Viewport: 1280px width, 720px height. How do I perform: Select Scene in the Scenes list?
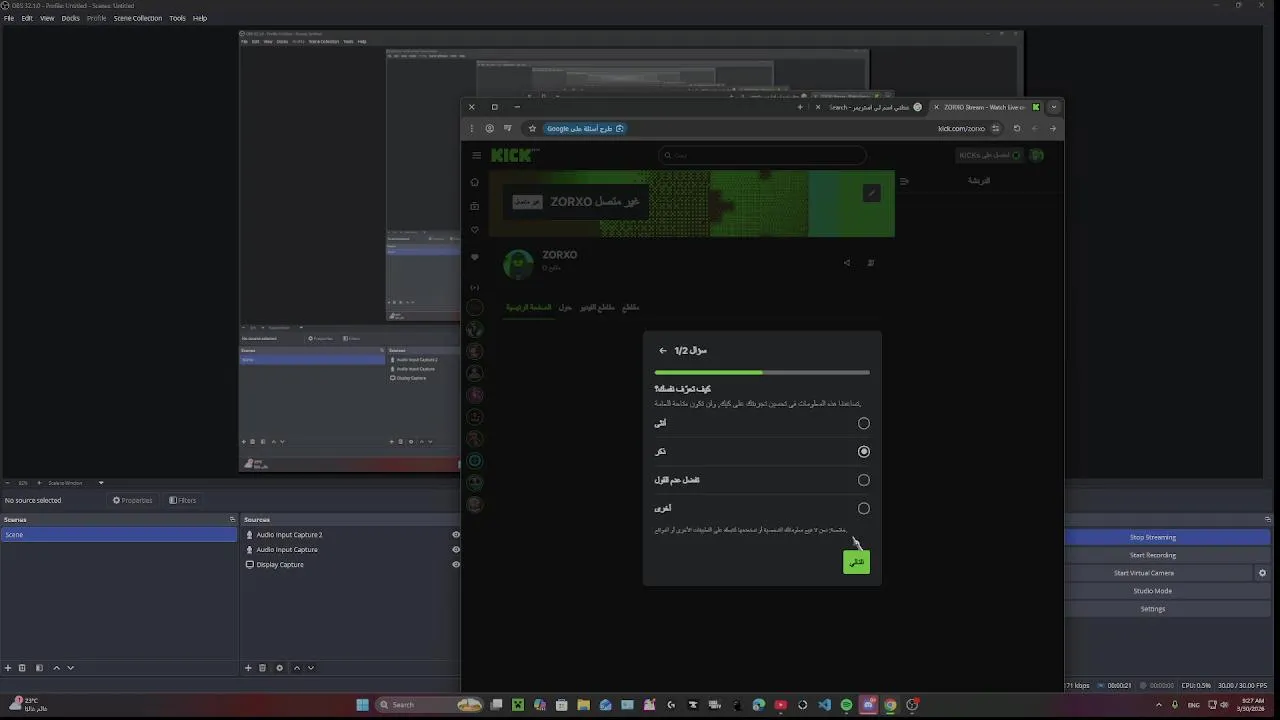pyautogui.click(x=118, y=535)
